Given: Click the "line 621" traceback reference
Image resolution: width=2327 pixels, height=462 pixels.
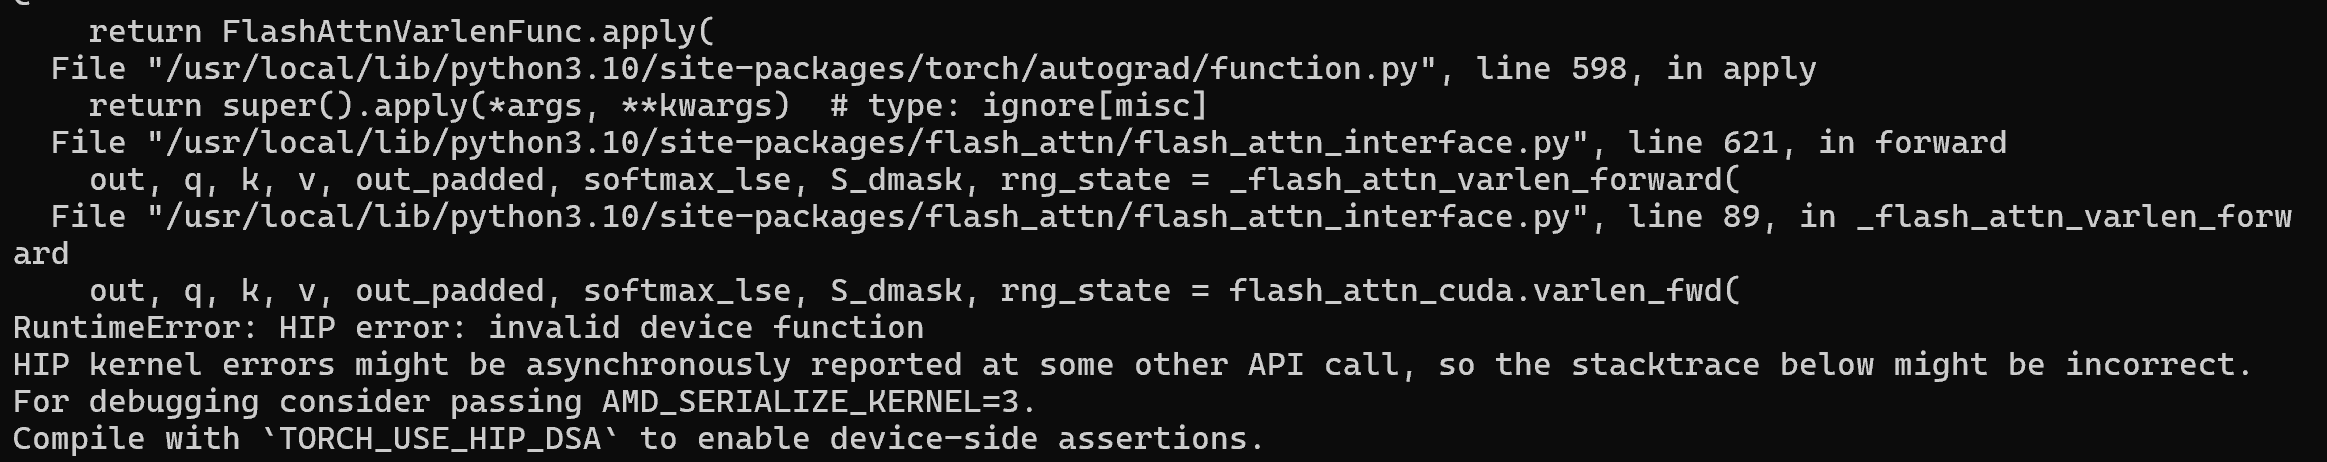Looking at the screenshot, I should [x=1703, y=143].
